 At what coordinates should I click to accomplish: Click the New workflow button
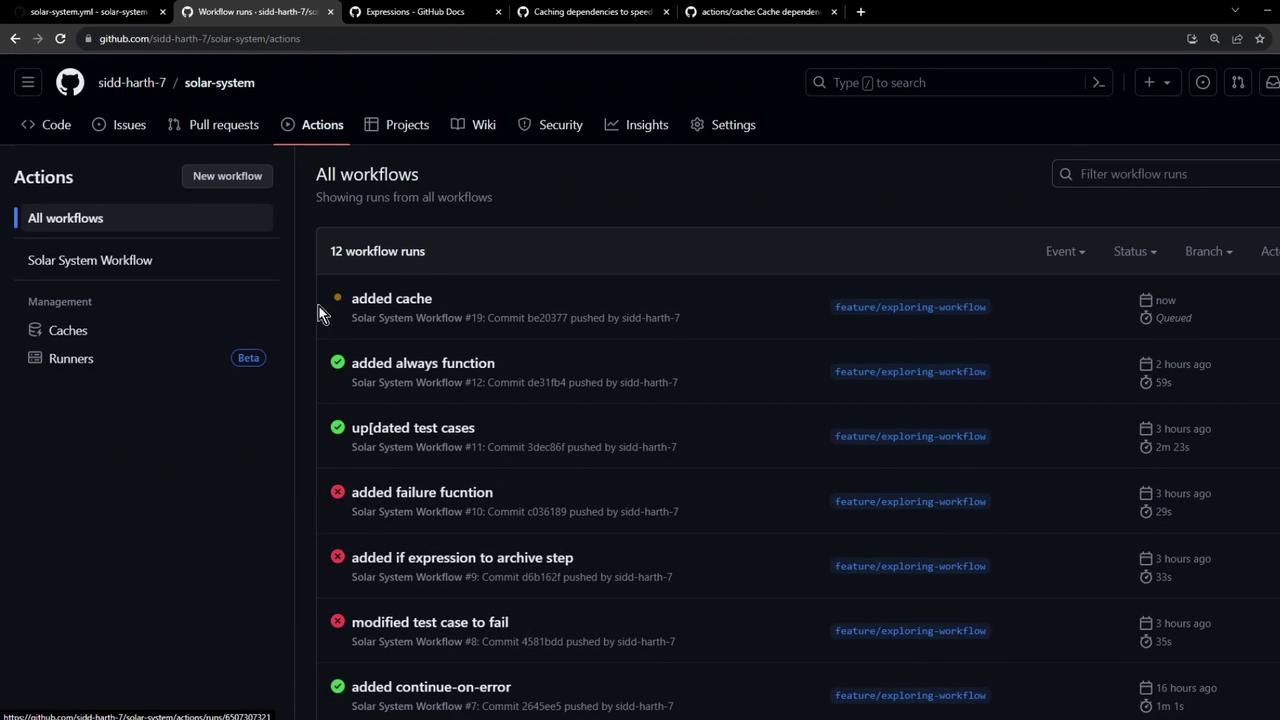(227, 176)
